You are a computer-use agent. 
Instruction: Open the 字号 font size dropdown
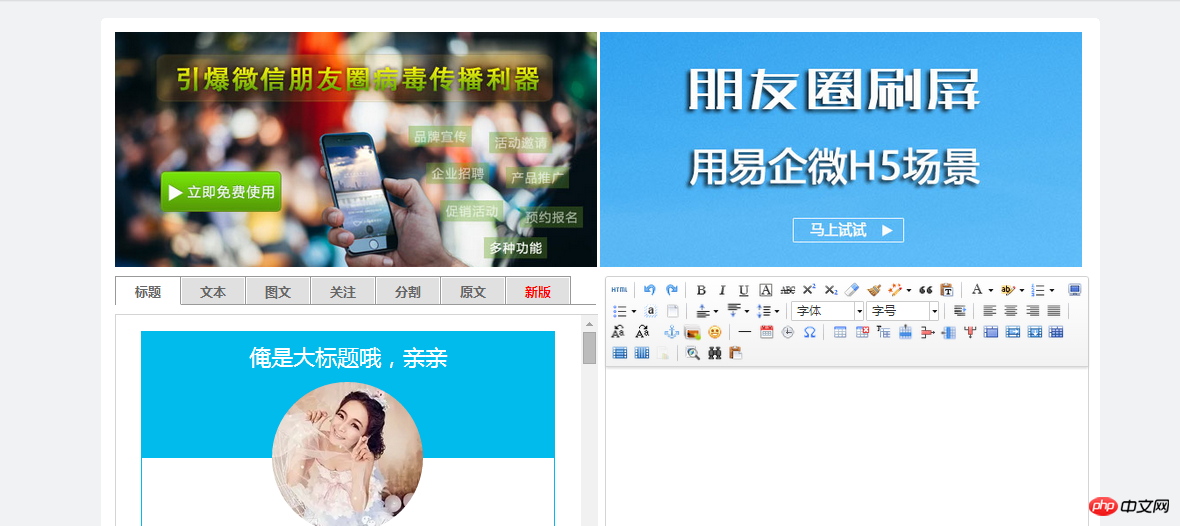(x=902, y=311)
